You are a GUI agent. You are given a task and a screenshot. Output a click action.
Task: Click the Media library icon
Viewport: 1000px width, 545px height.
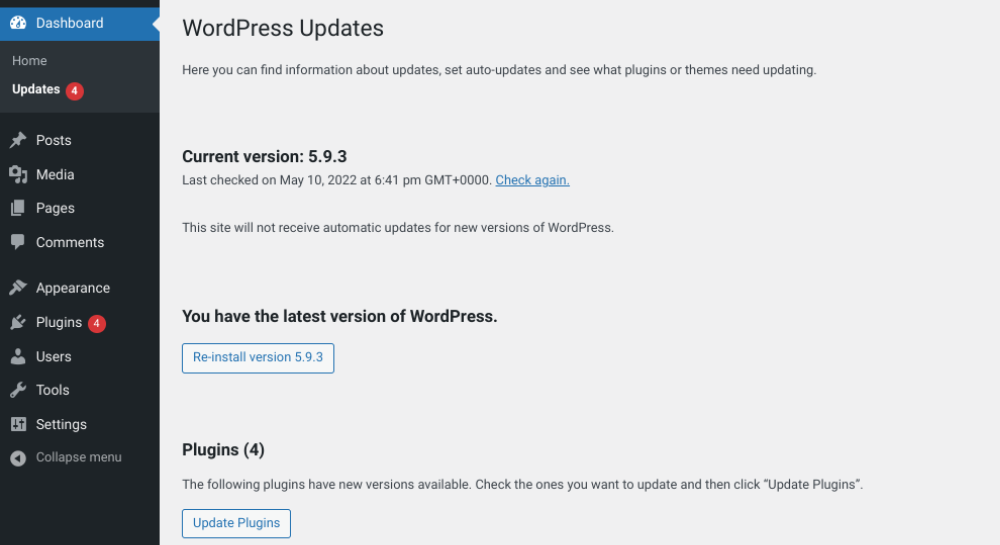click(18, 175)
